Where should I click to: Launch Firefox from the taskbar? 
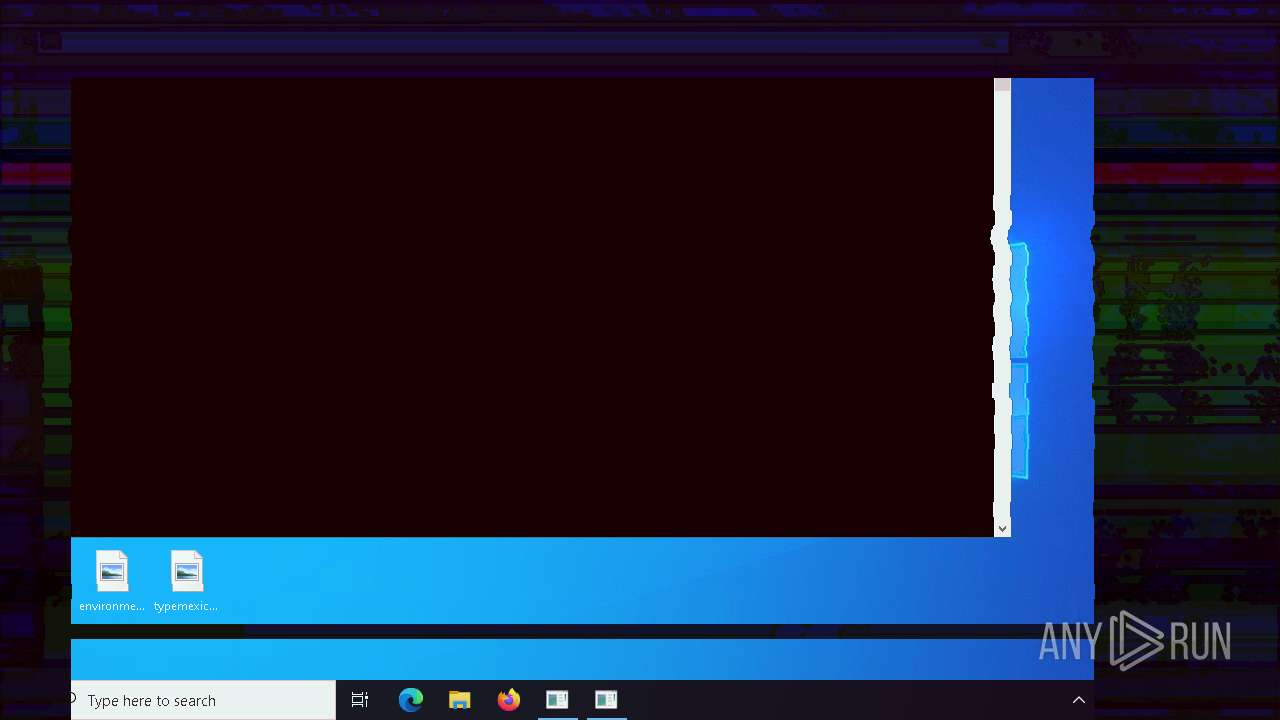[x=509, y=700]
